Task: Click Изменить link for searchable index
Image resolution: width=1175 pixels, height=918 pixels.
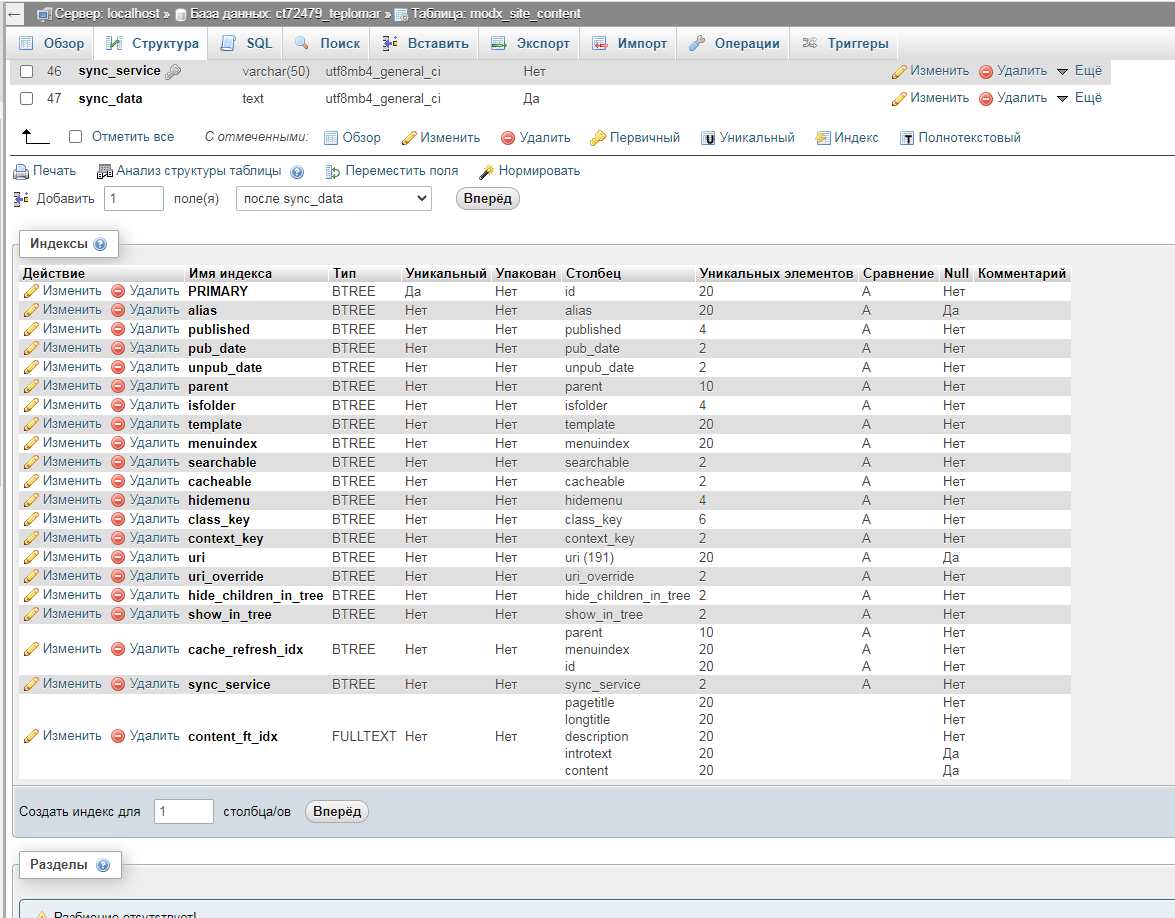Action: pos(72,462)
